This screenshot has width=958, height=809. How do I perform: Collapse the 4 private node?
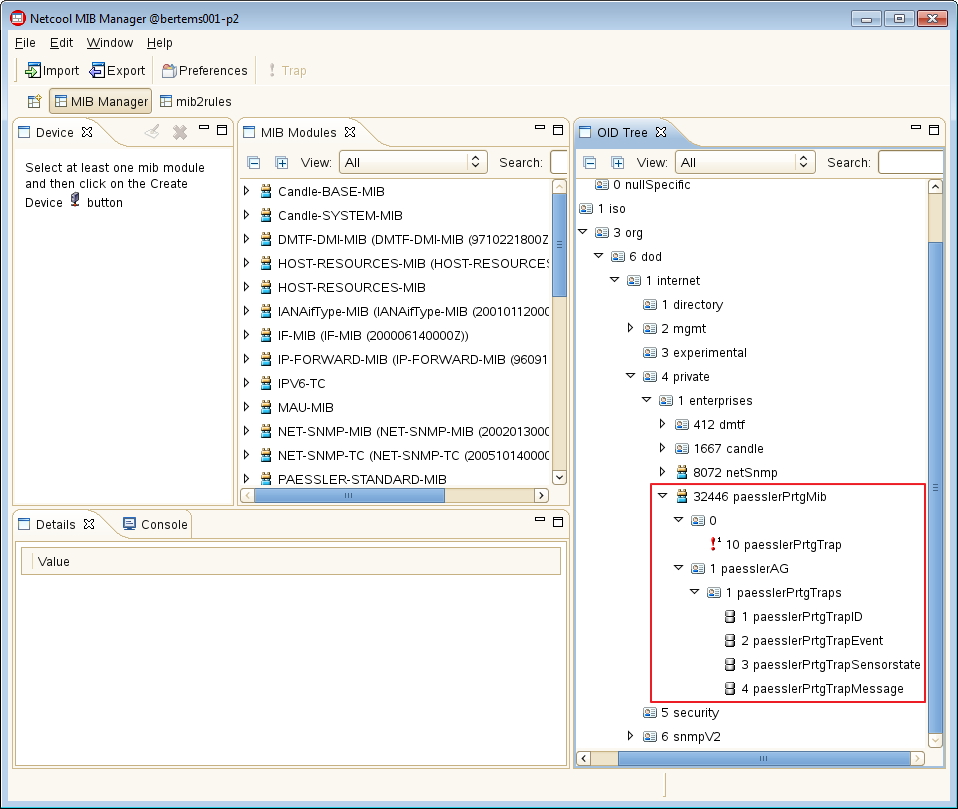[x=631, y=376]
